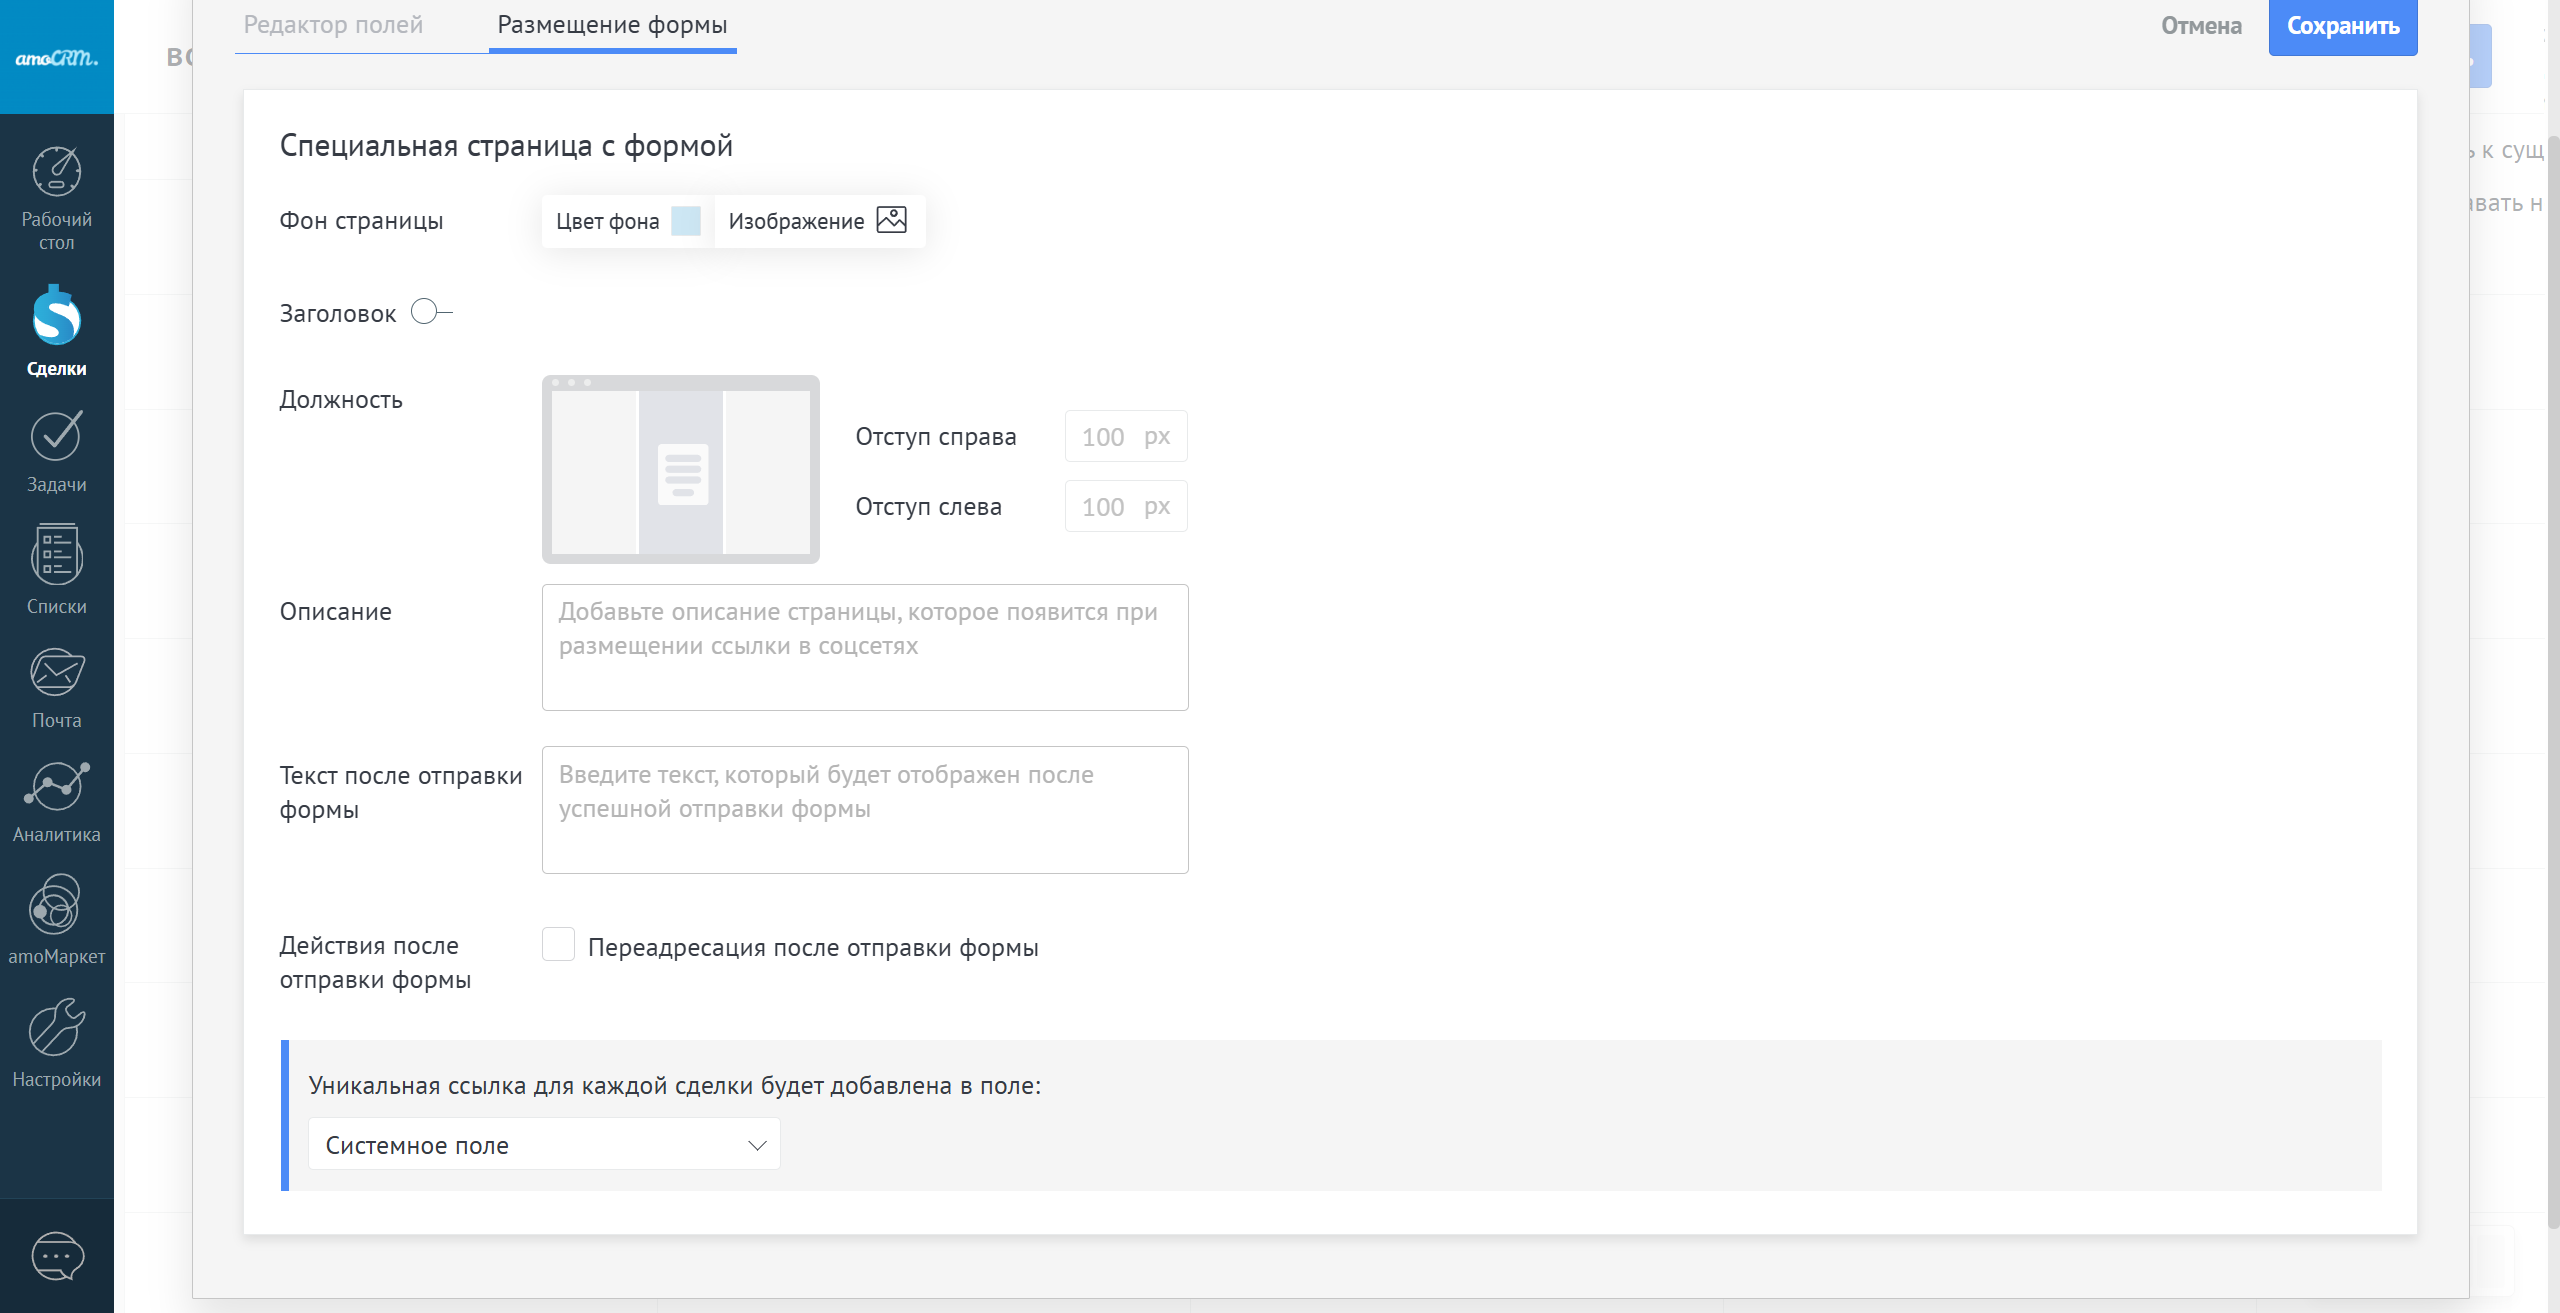Click Отмена to cancel
Image resolution: width=2560 pixels, height=1313 pixels.
tap(2201, 25)
